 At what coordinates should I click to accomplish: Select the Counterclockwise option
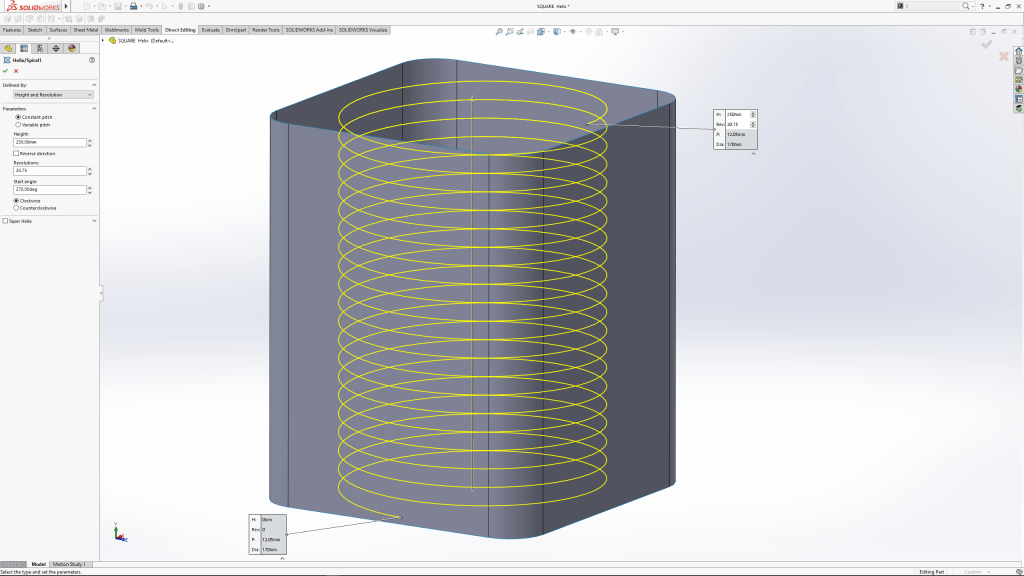pos(18,208)
